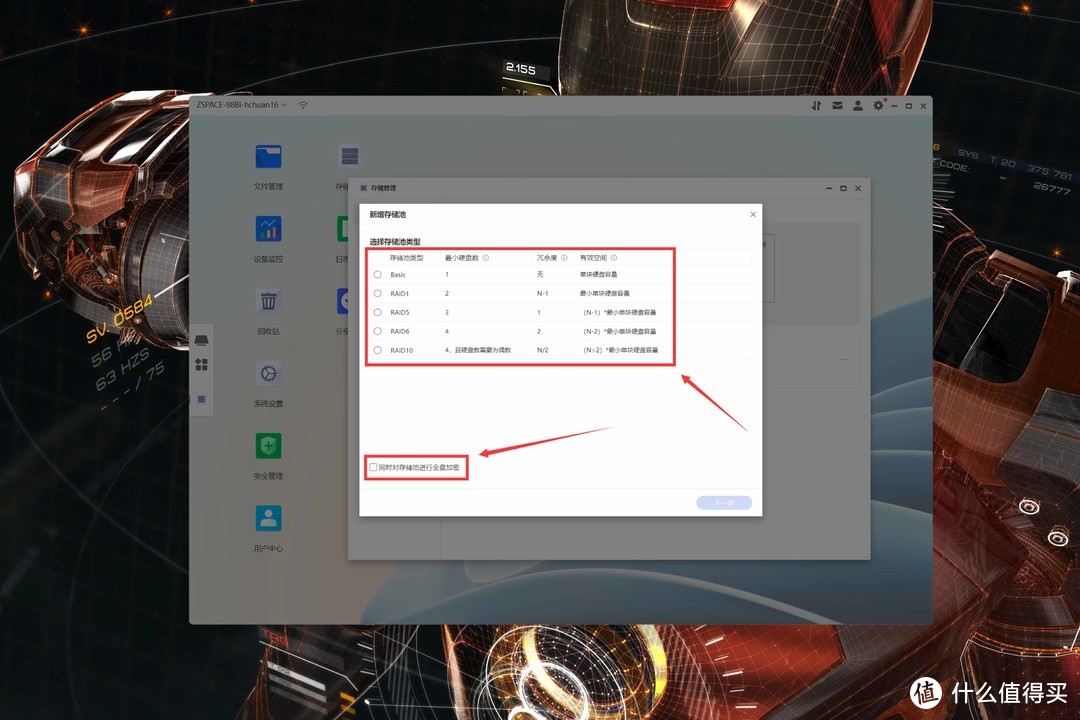Click the info icon beside 最小硬盘数
1080x720 pixels.
pos(486,257)
